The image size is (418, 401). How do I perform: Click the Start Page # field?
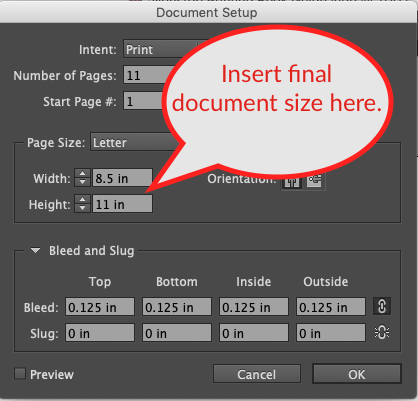click(x=144, y=101)
